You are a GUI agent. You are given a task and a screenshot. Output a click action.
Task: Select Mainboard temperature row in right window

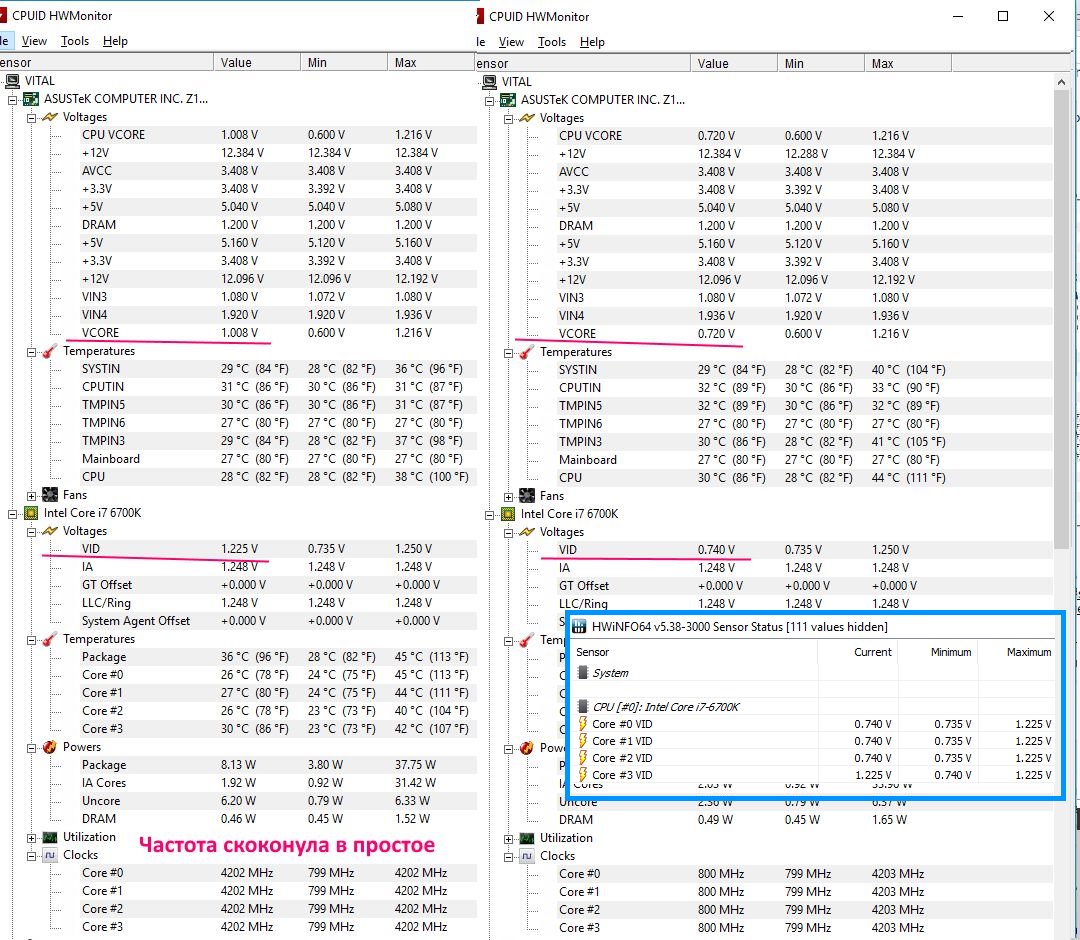pyautogui.click(x=804, y=460)
